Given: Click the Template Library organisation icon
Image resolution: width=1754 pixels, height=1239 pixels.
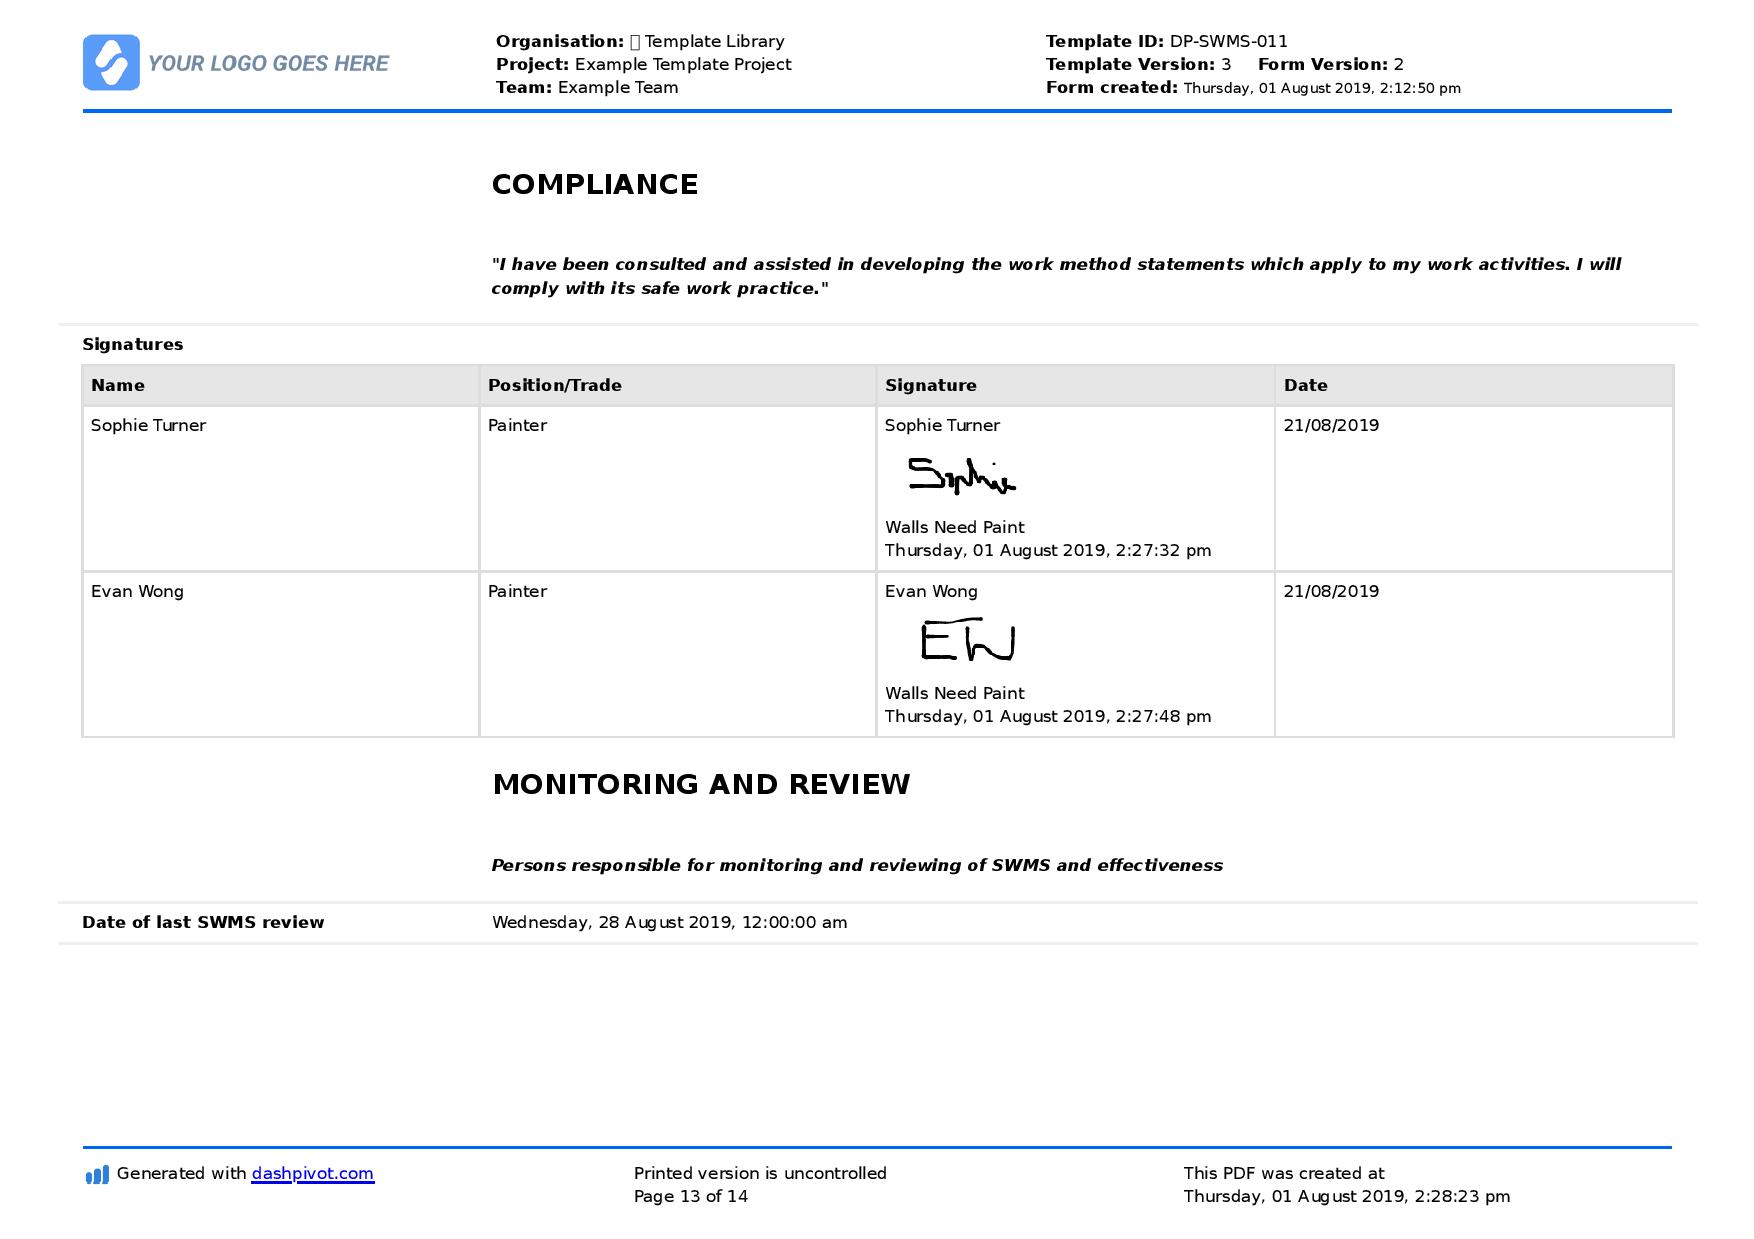Looking at the screenshot, I should (632, 41).
